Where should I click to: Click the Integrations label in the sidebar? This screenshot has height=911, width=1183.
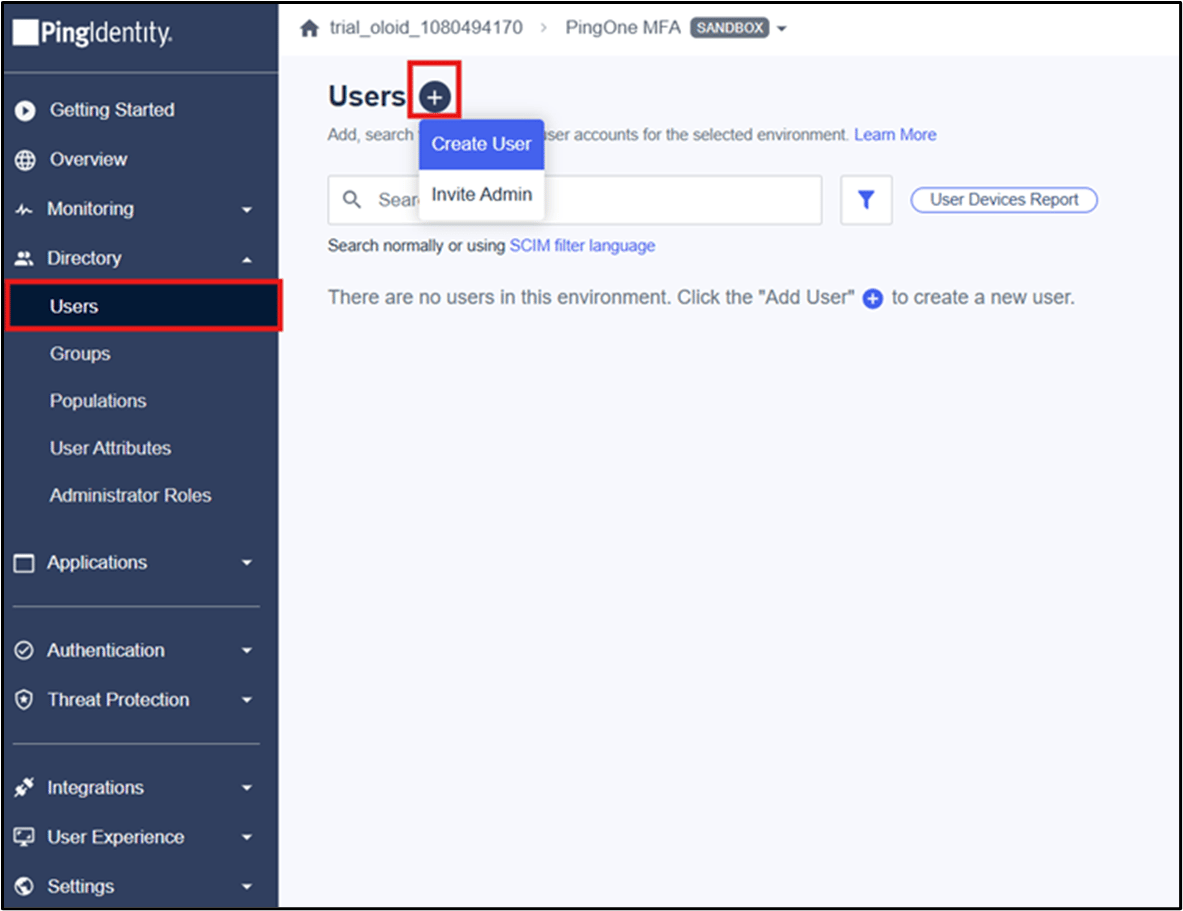[95, 787]
